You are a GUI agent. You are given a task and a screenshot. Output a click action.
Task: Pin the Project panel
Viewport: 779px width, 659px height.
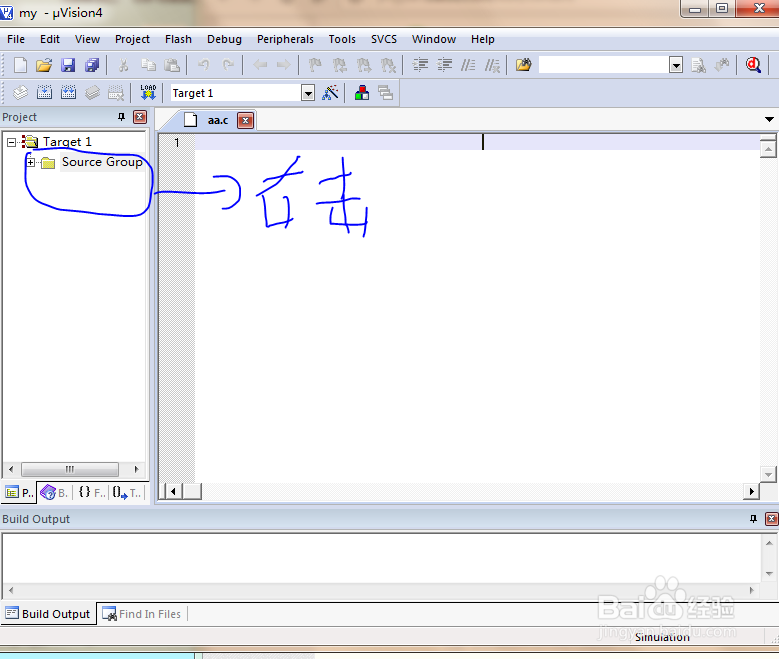tap(121, 117)
